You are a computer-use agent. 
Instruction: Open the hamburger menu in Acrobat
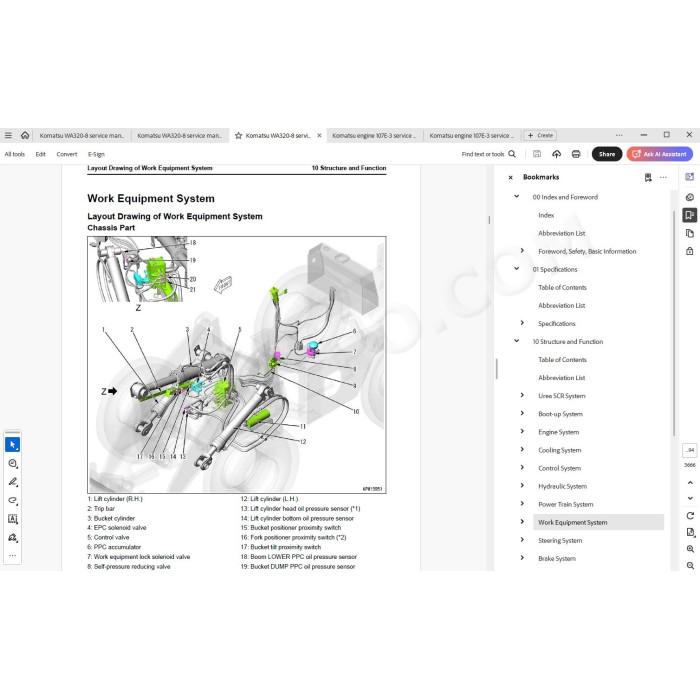[x=8, y=135]
